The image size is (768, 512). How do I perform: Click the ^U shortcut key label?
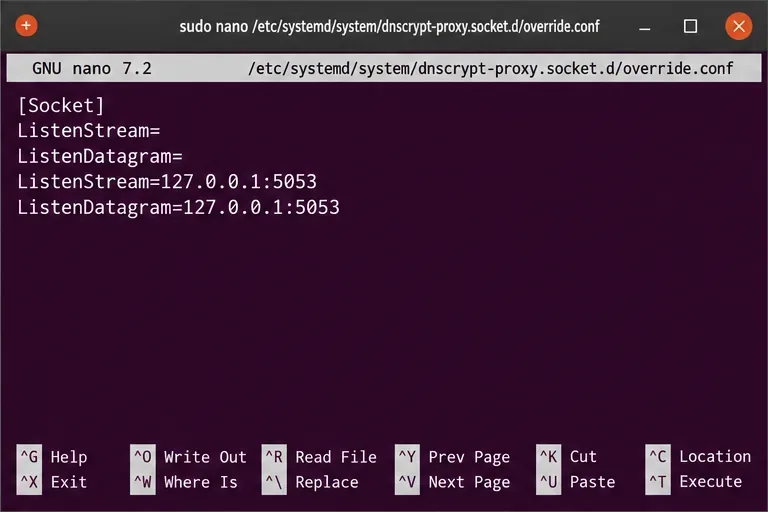click(548, 482)
